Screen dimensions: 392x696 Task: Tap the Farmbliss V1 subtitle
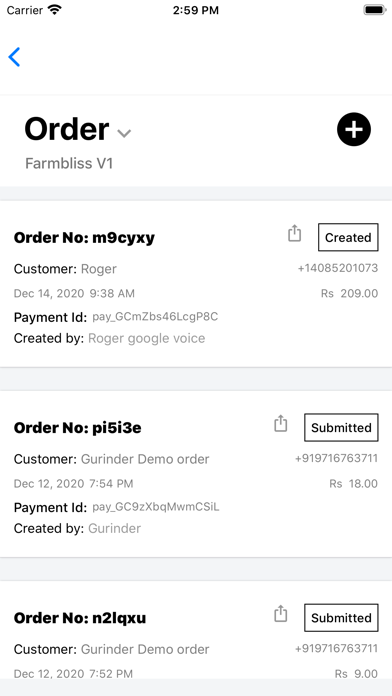coord(69,163)
